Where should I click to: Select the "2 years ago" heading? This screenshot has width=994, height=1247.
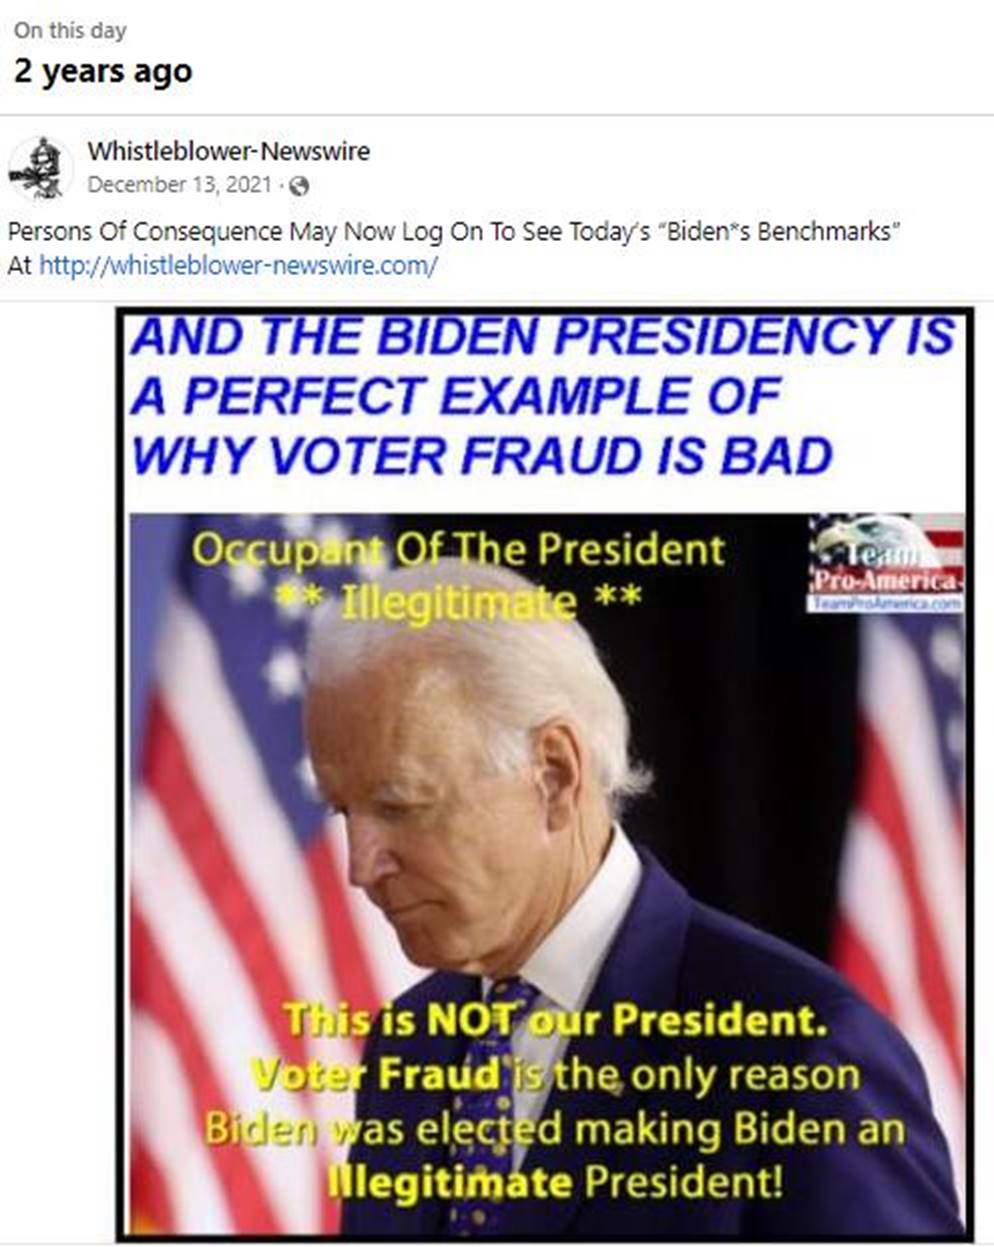tap(102, 72)
